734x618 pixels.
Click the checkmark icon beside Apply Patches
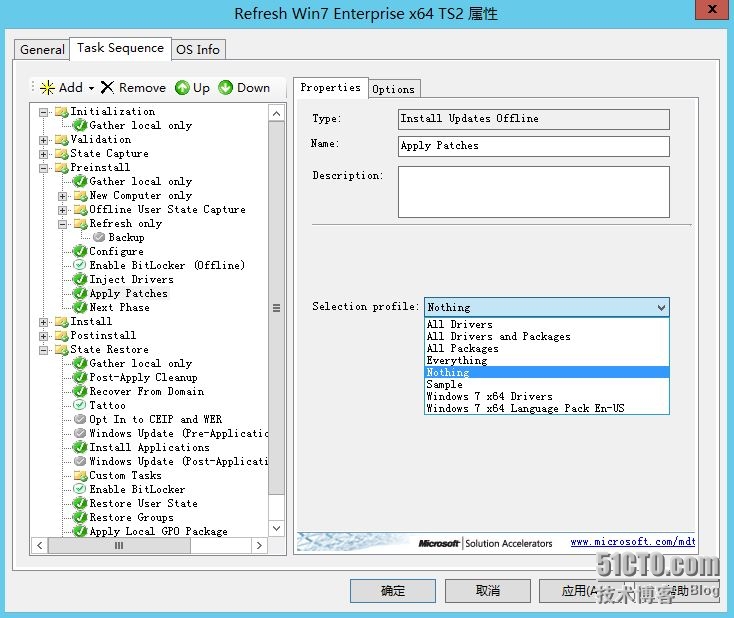pyautogui.click(x=81, y=294)
